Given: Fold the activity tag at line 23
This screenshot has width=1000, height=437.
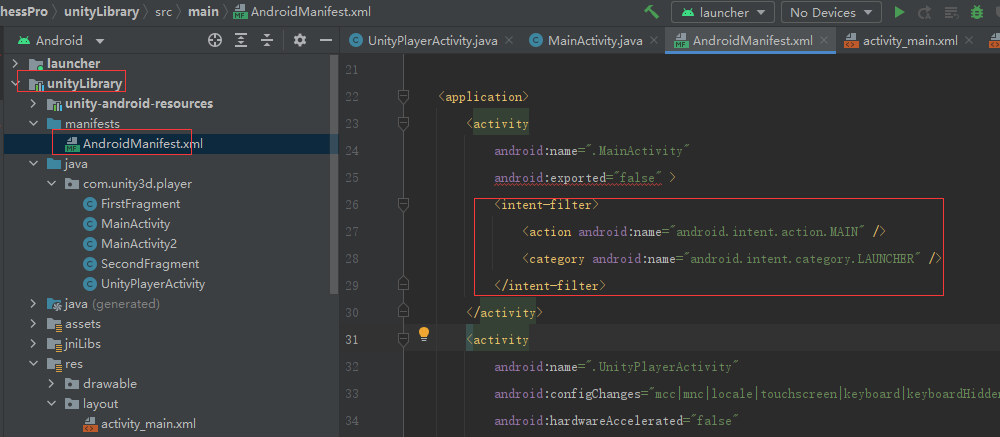Looking at the screenshot, I should pyautogui.click(x=402, y=123).
